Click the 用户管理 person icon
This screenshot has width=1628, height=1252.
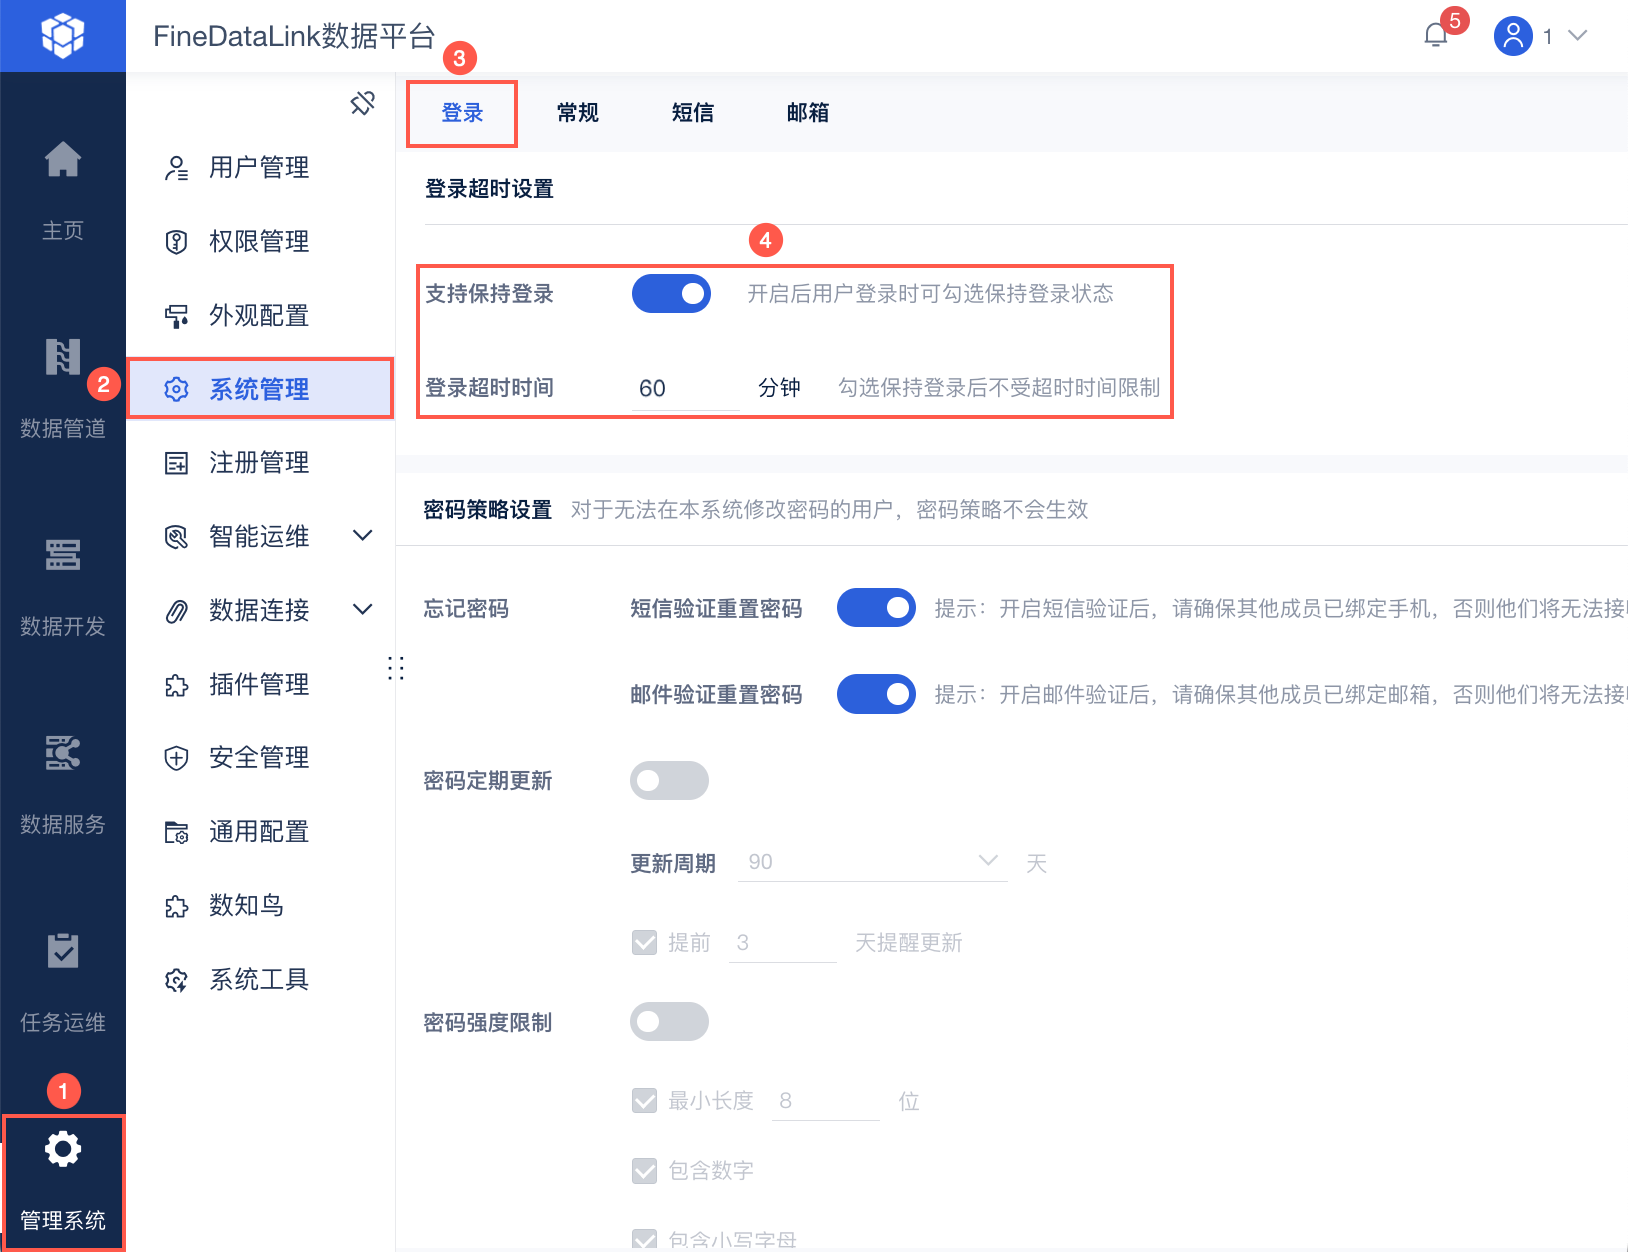point(176,168)
